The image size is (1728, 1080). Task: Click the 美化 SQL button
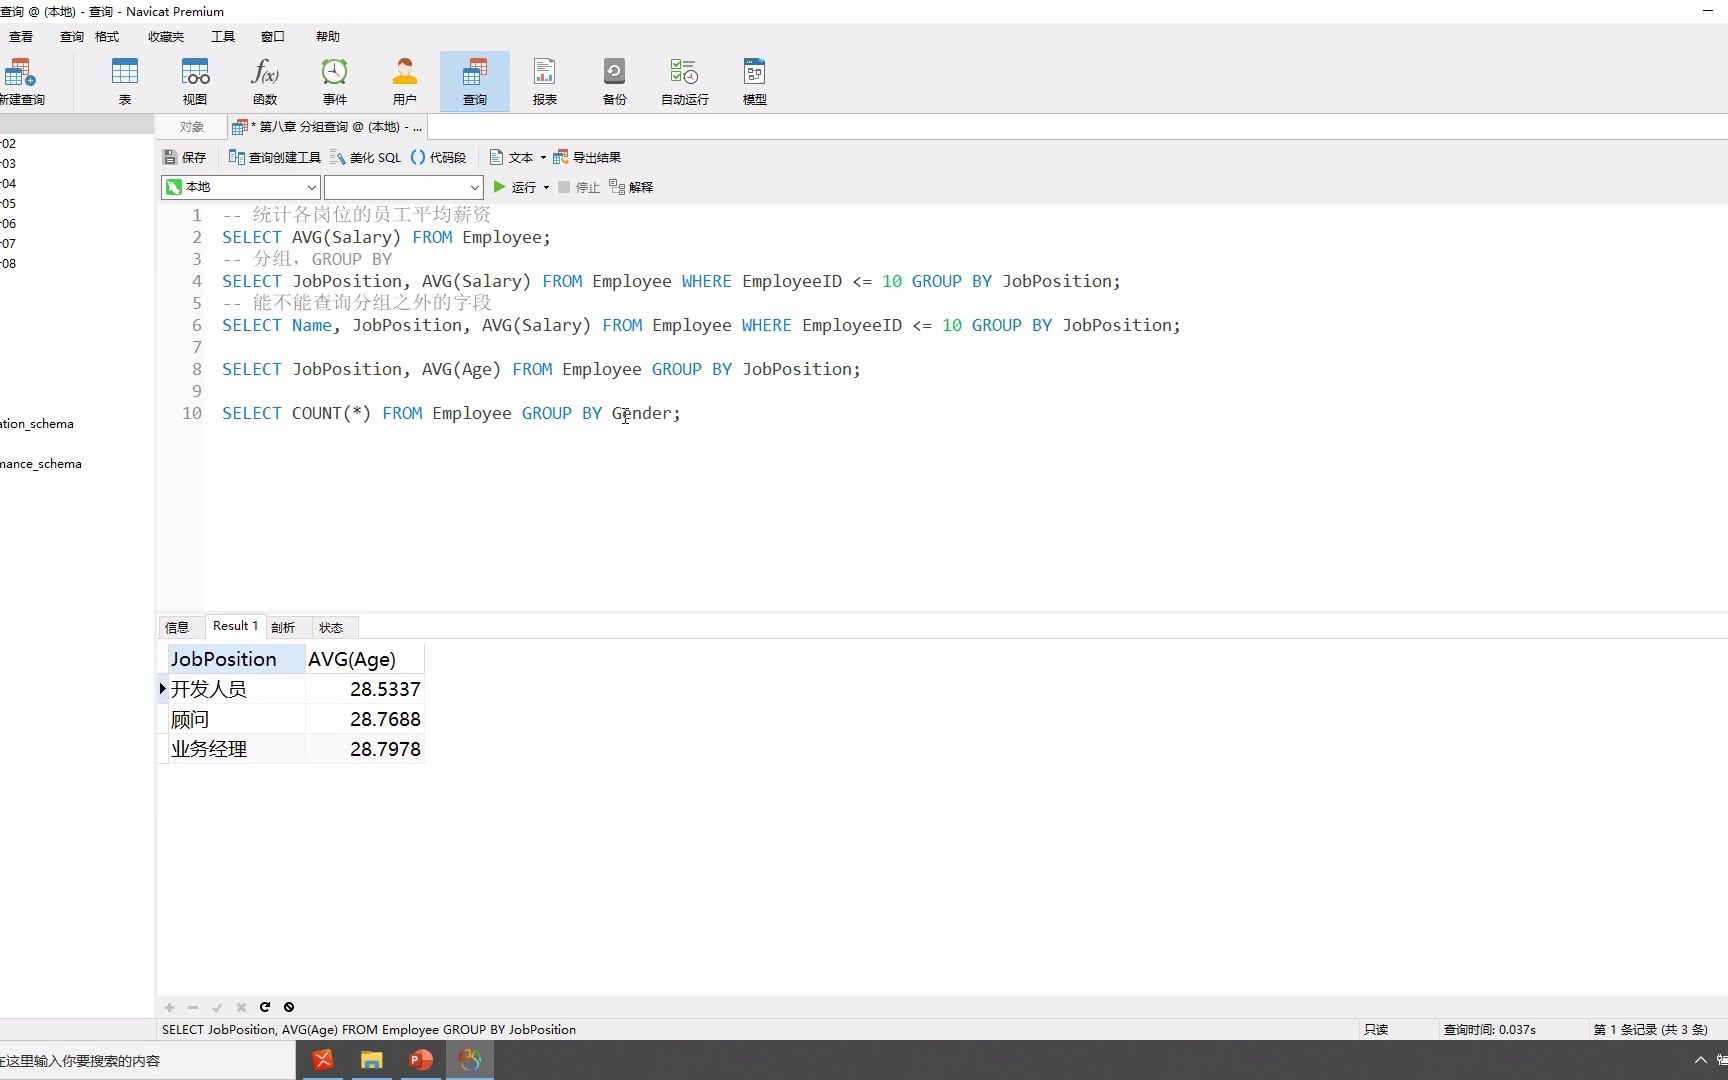coord(366,158)
